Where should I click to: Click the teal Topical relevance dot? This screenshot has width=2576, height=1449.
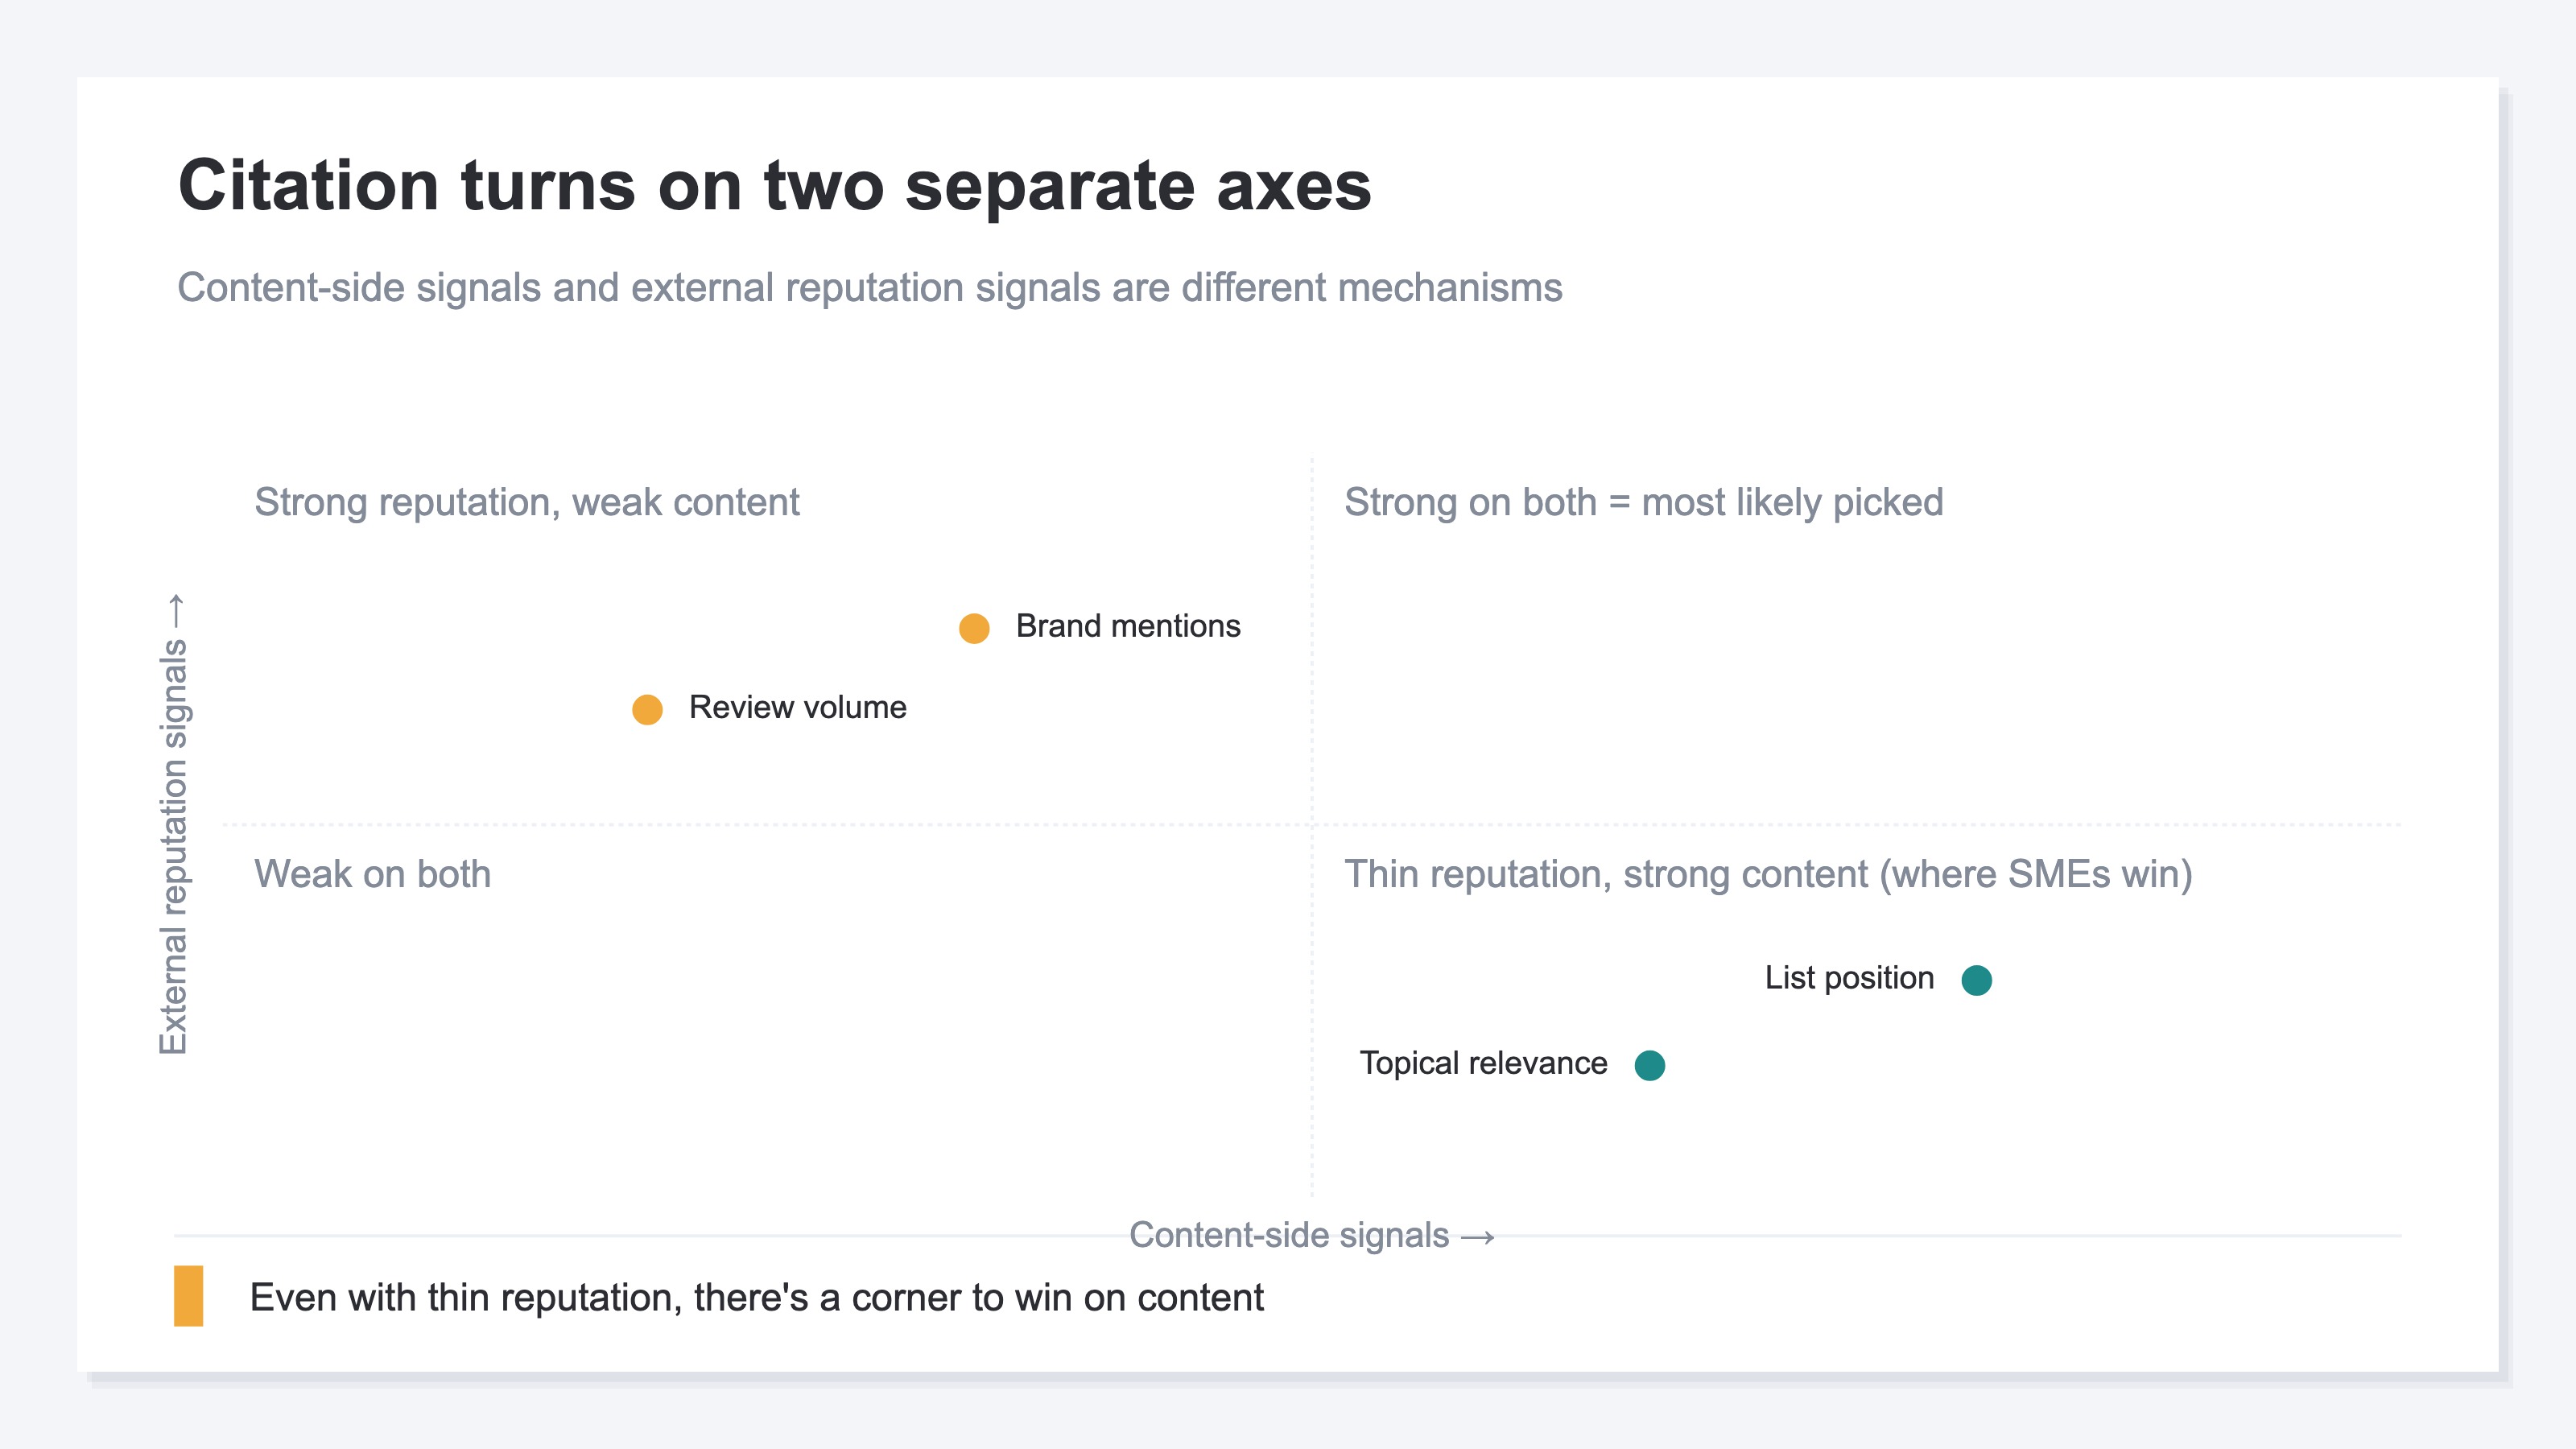tap(1649, 1065)
